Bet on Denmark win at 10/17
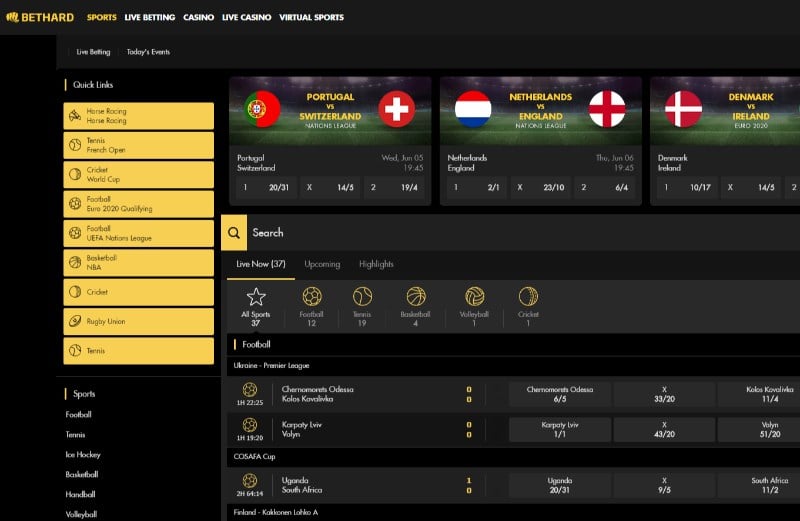This screenshot has height=521, width=800. tap(687, 188)
